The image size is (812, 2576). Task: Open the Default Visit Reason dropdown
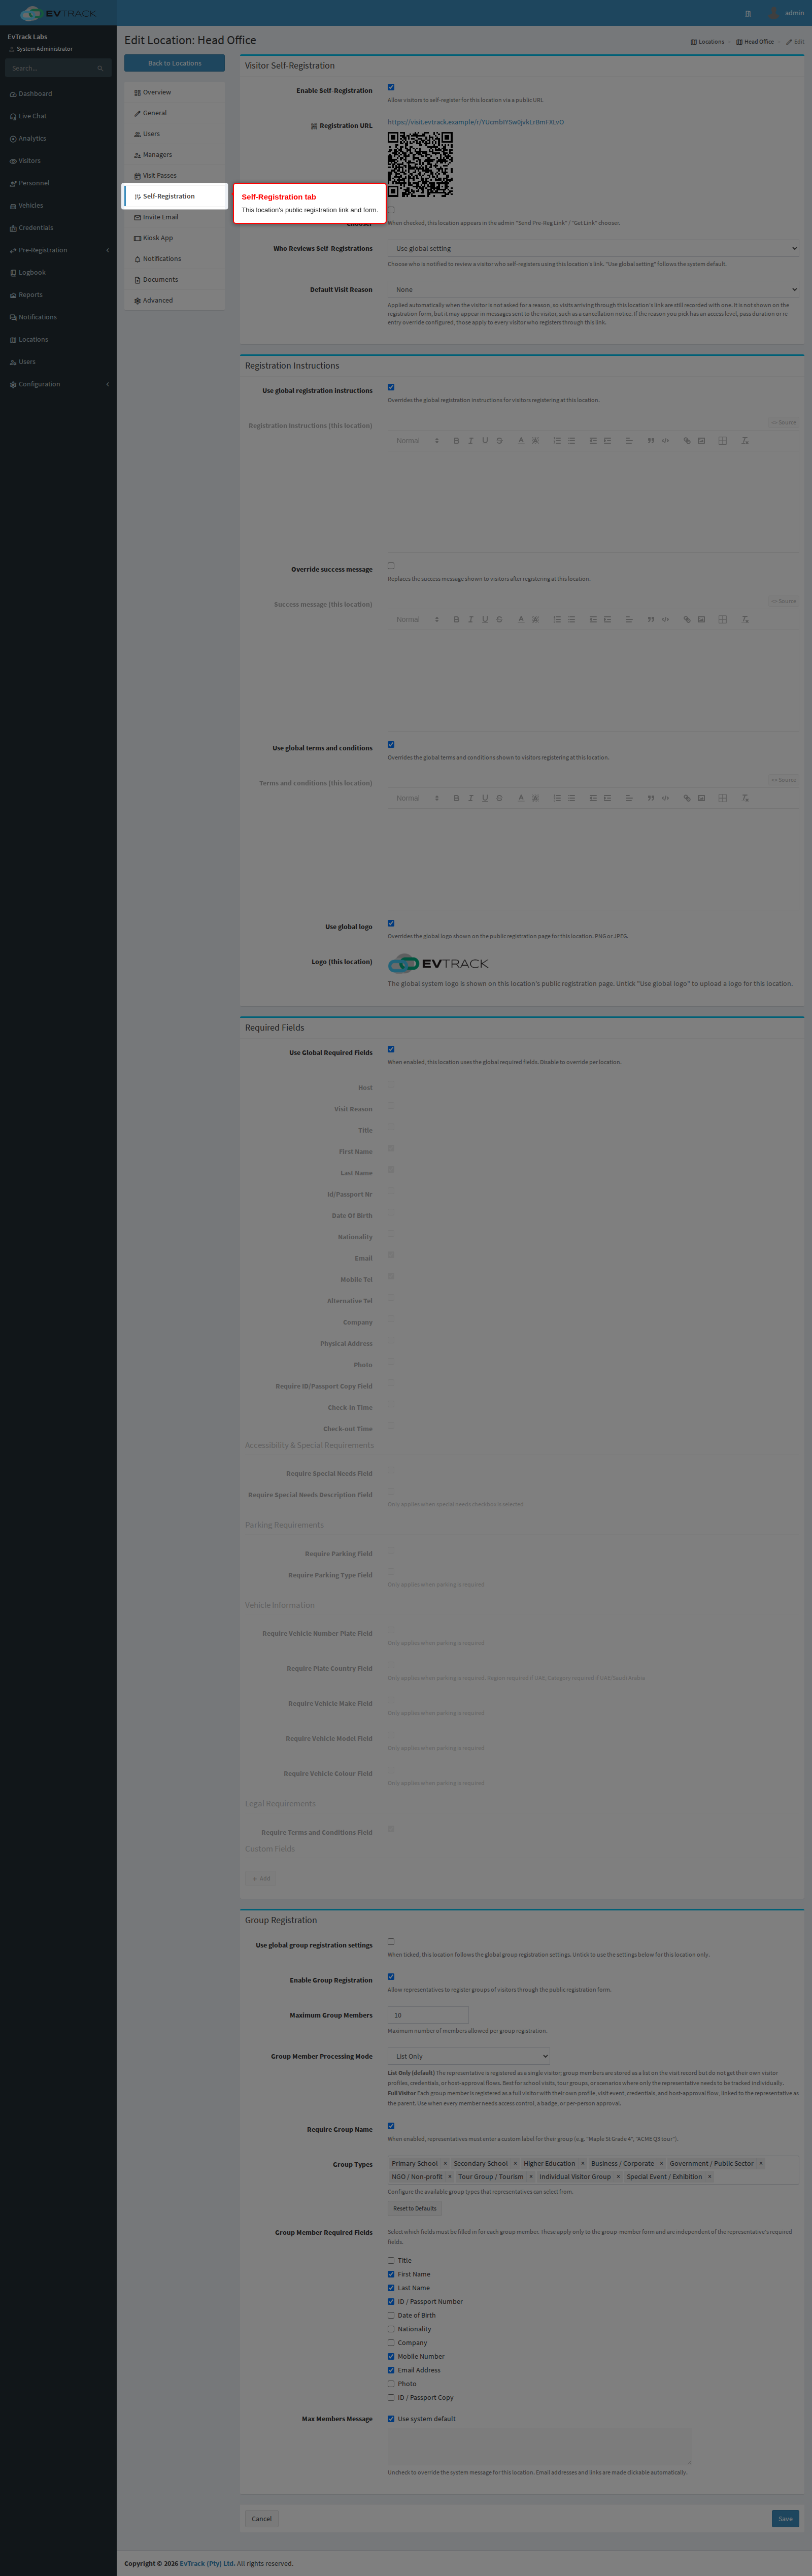tap(594, 289)
